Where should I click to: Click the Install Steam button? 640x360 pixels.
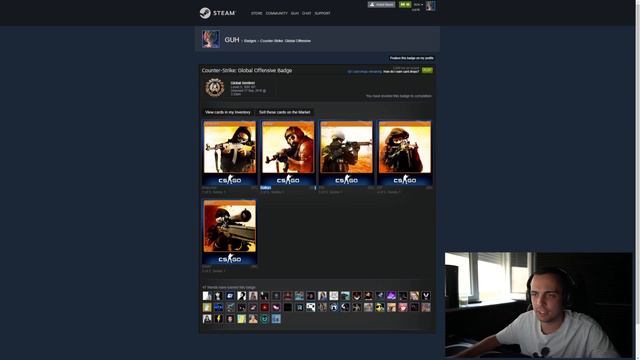[x=381, y=4]
